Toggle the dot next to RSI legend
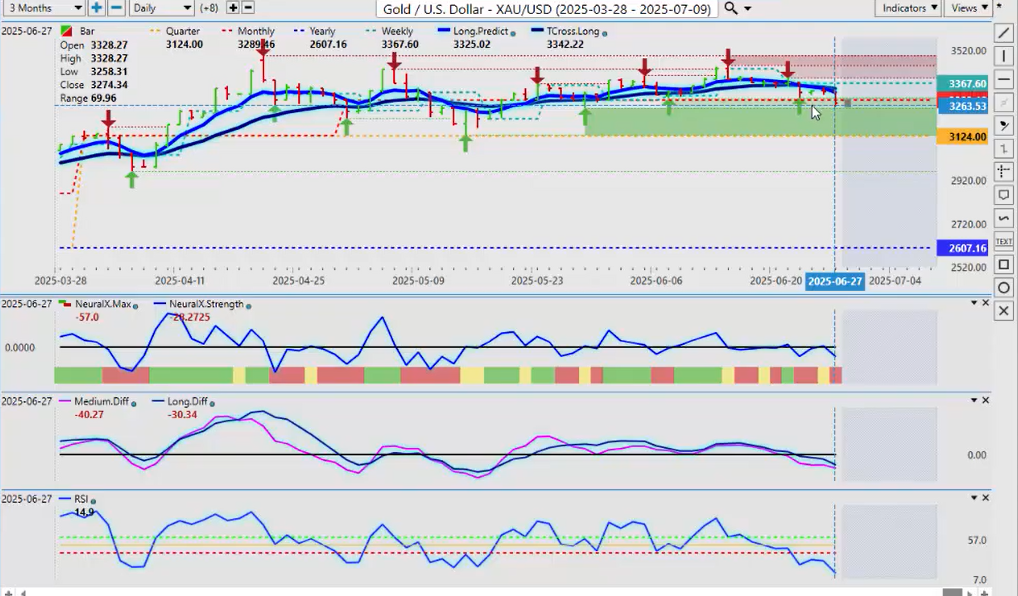Screen dimensions: 1018x596 [x=95, y=499]
